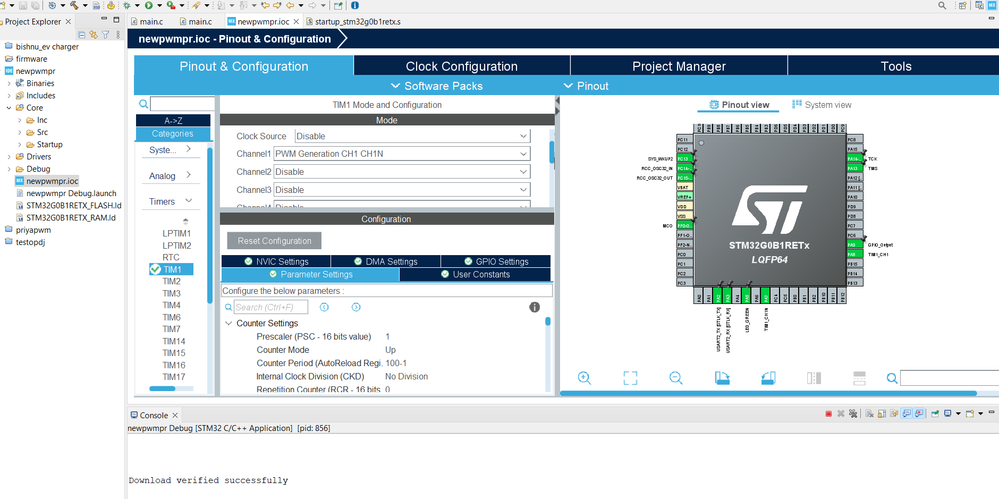Viewport: 999px width, 499px height.
Task: Open the Console display selection icon
Action: point(949,414)
